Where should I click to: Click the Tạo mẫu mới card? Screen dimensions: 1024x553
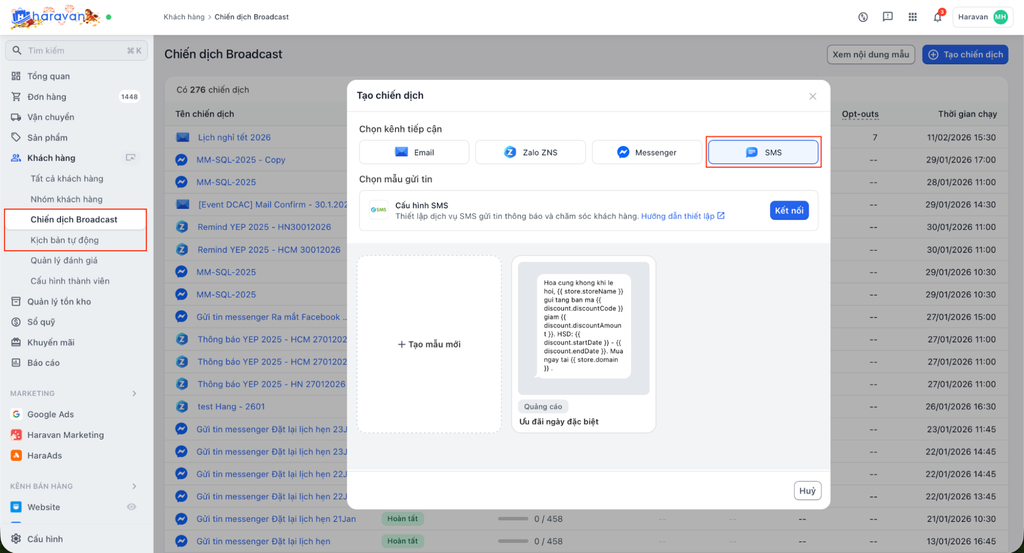[x=429, y=344]
